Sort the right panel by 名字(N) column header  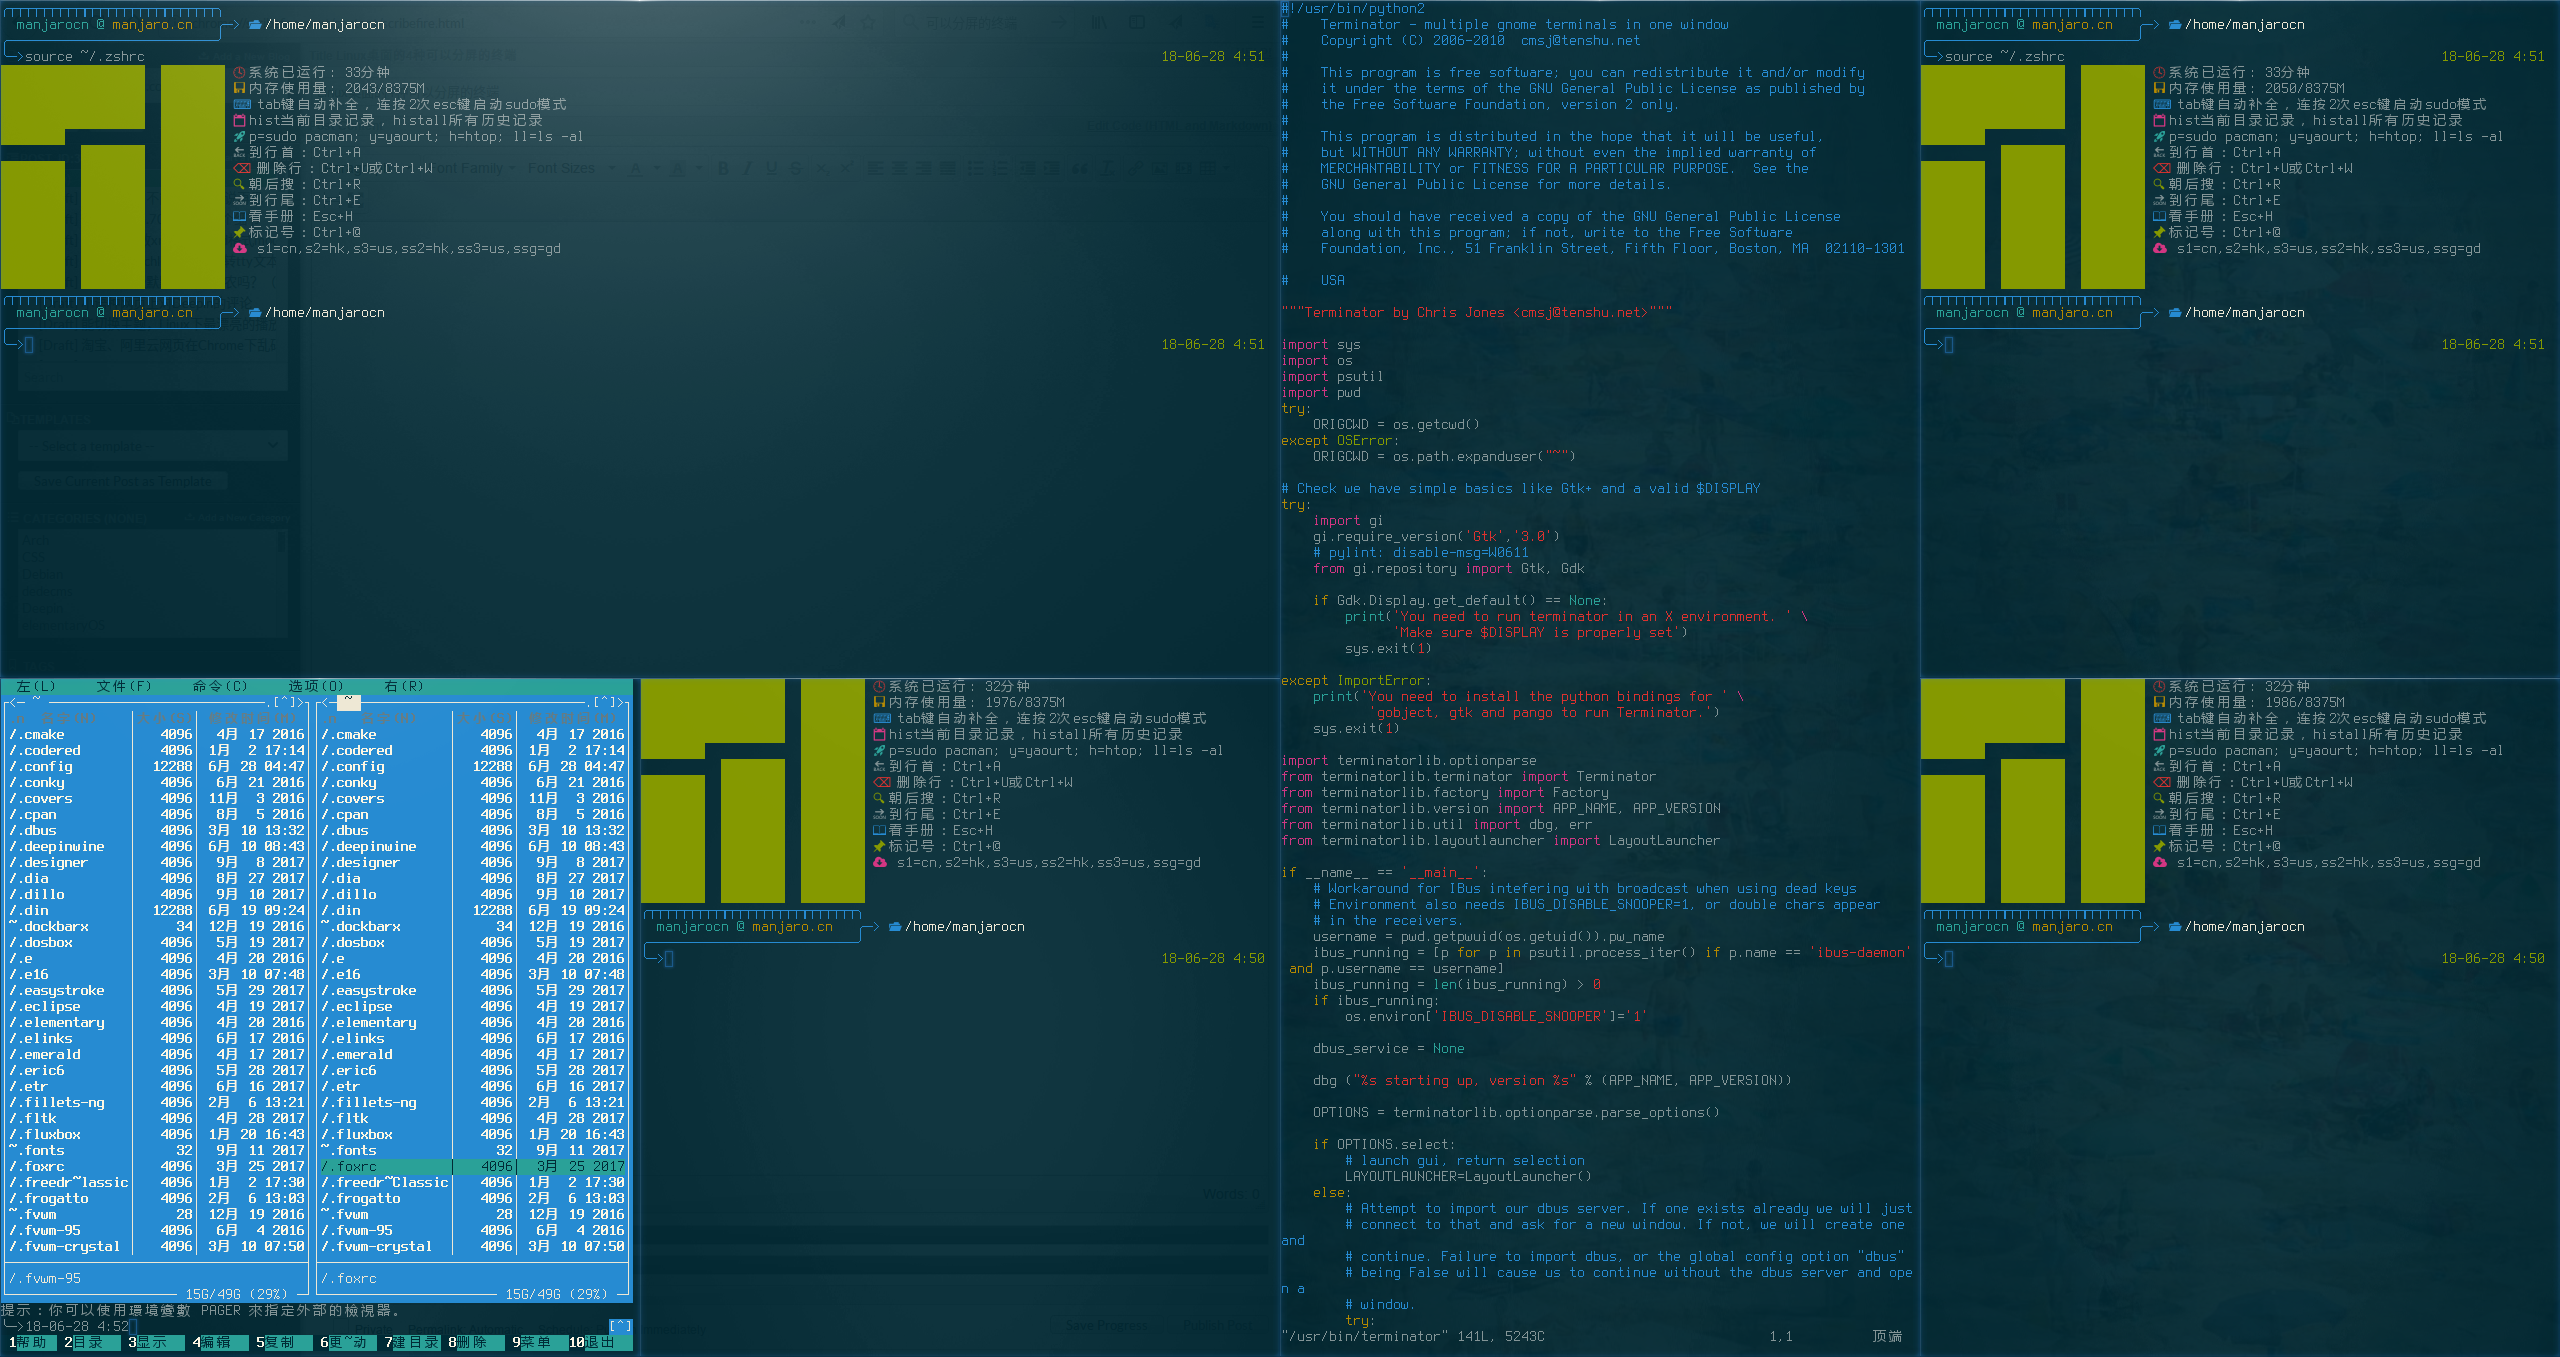[x=388, y=718]
